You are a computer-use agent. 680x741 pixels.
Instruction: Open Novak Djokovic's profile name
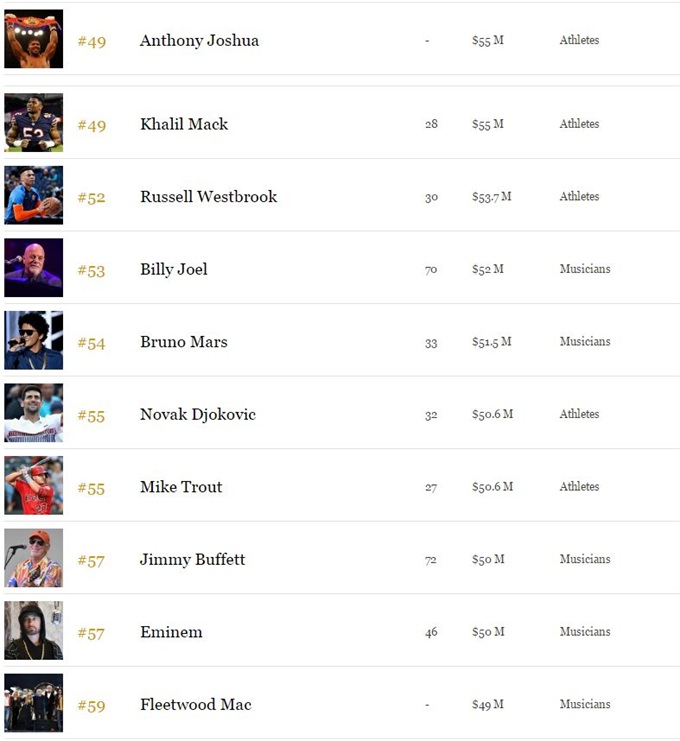[x=198, y=415]
